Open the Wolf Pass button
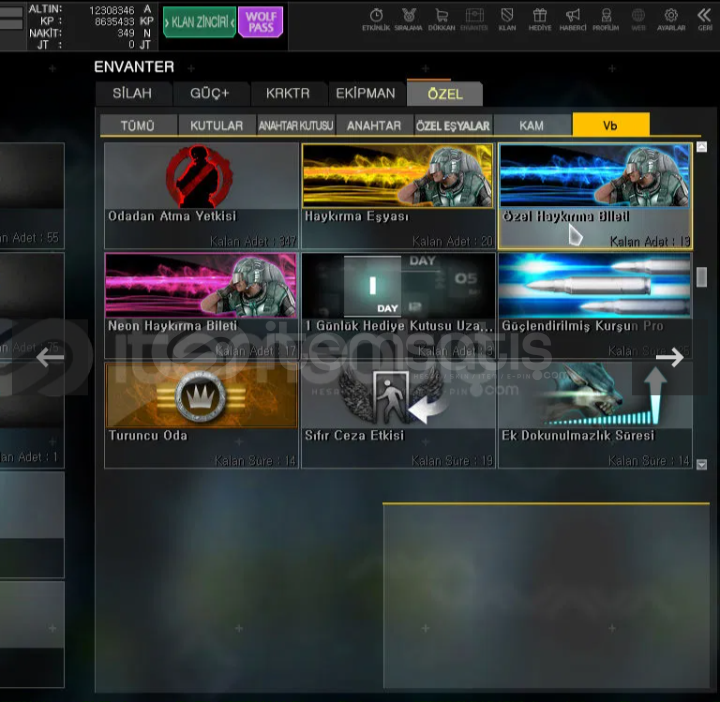The image size is (720, 702). [x=260, y=21]
